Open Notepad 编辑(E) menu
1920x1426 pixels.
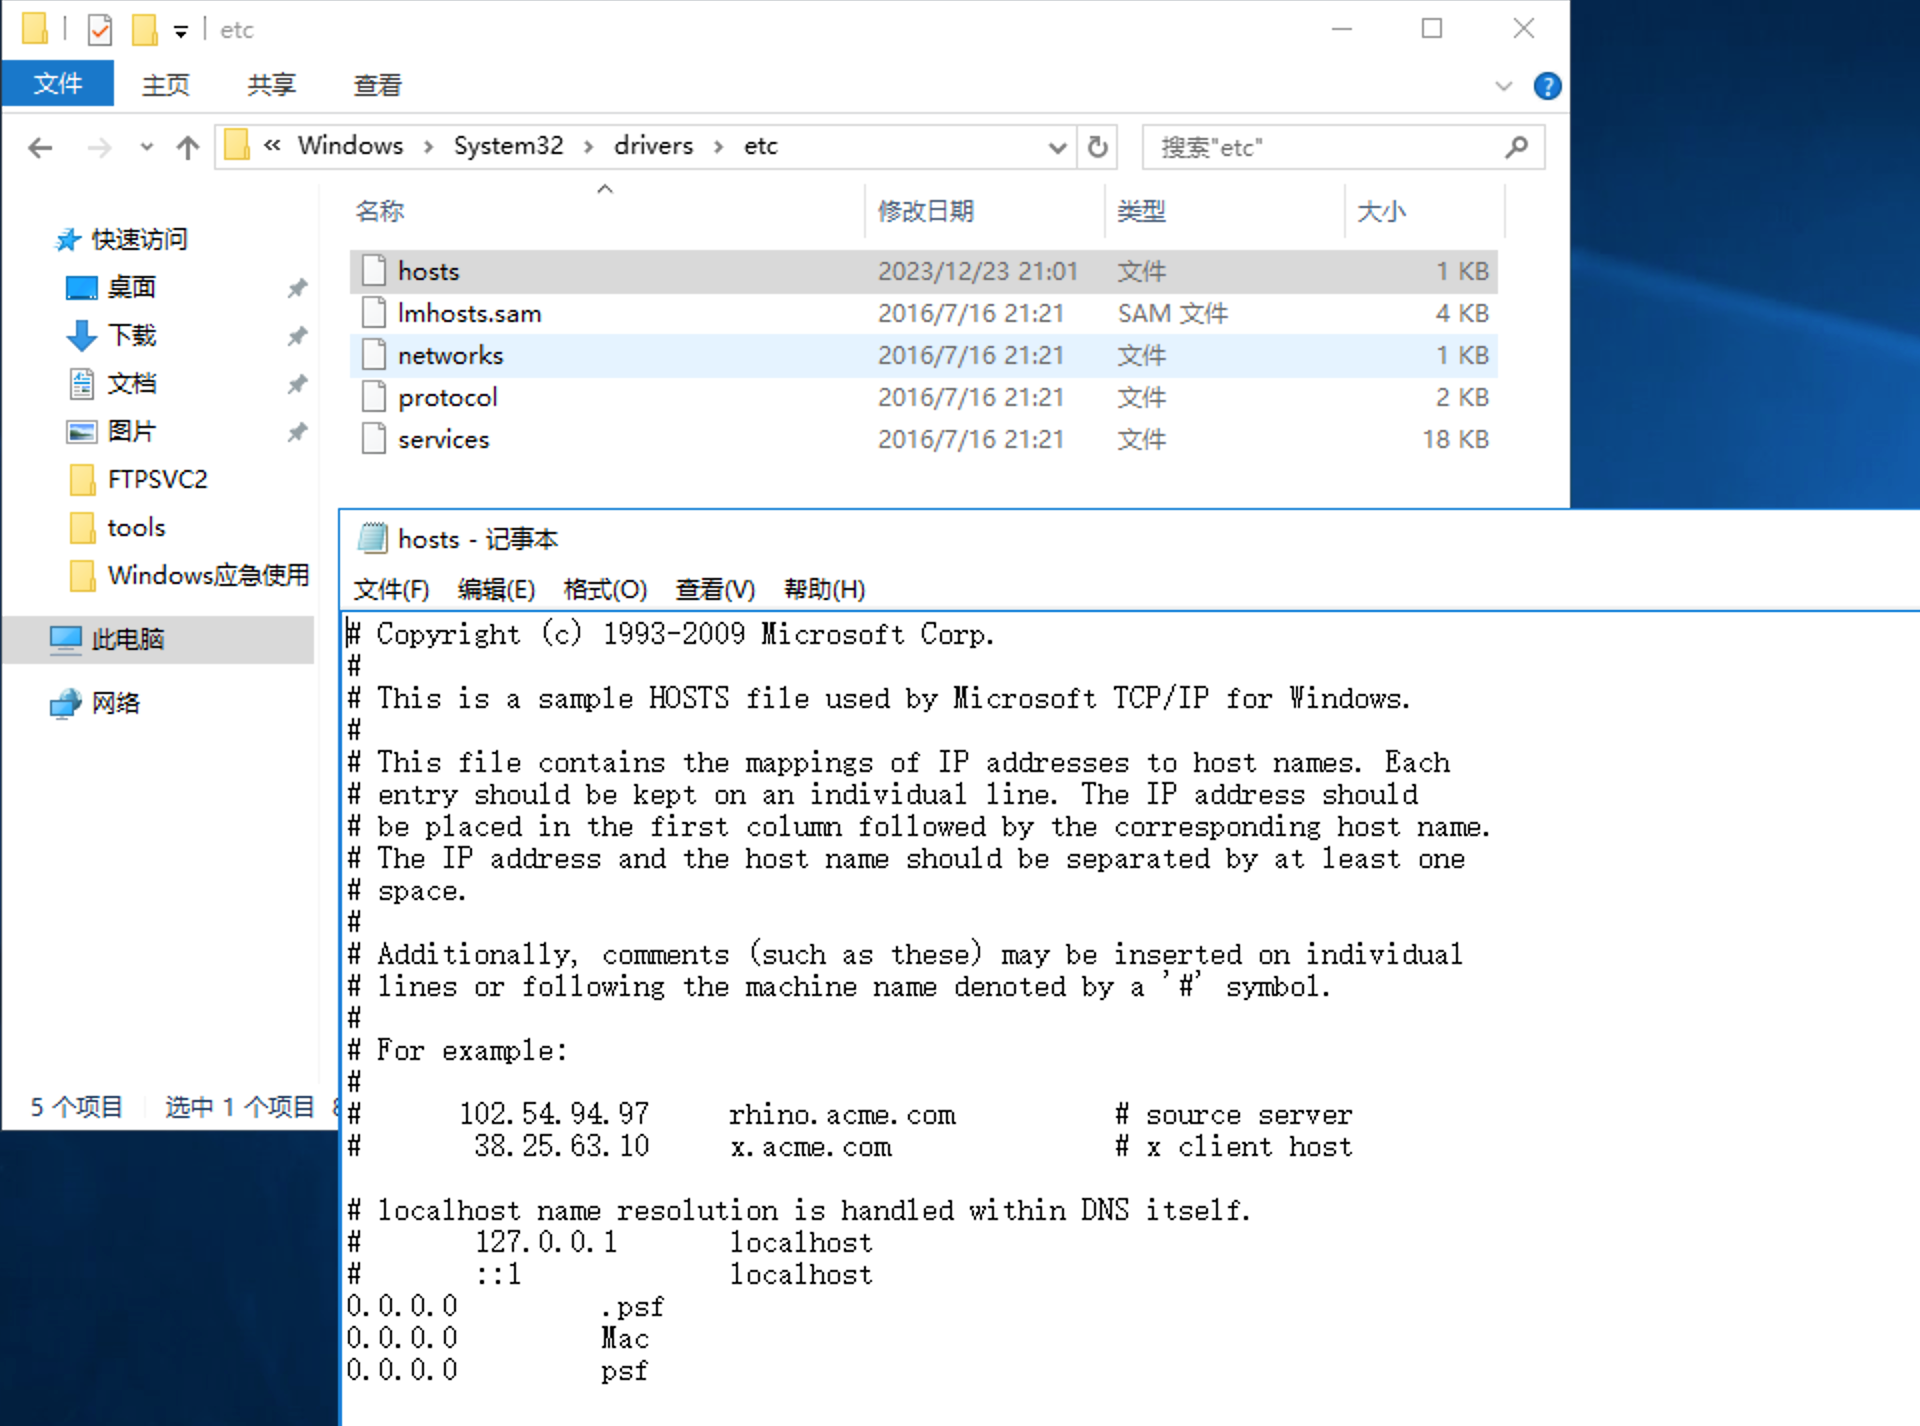tap(496, 589)
